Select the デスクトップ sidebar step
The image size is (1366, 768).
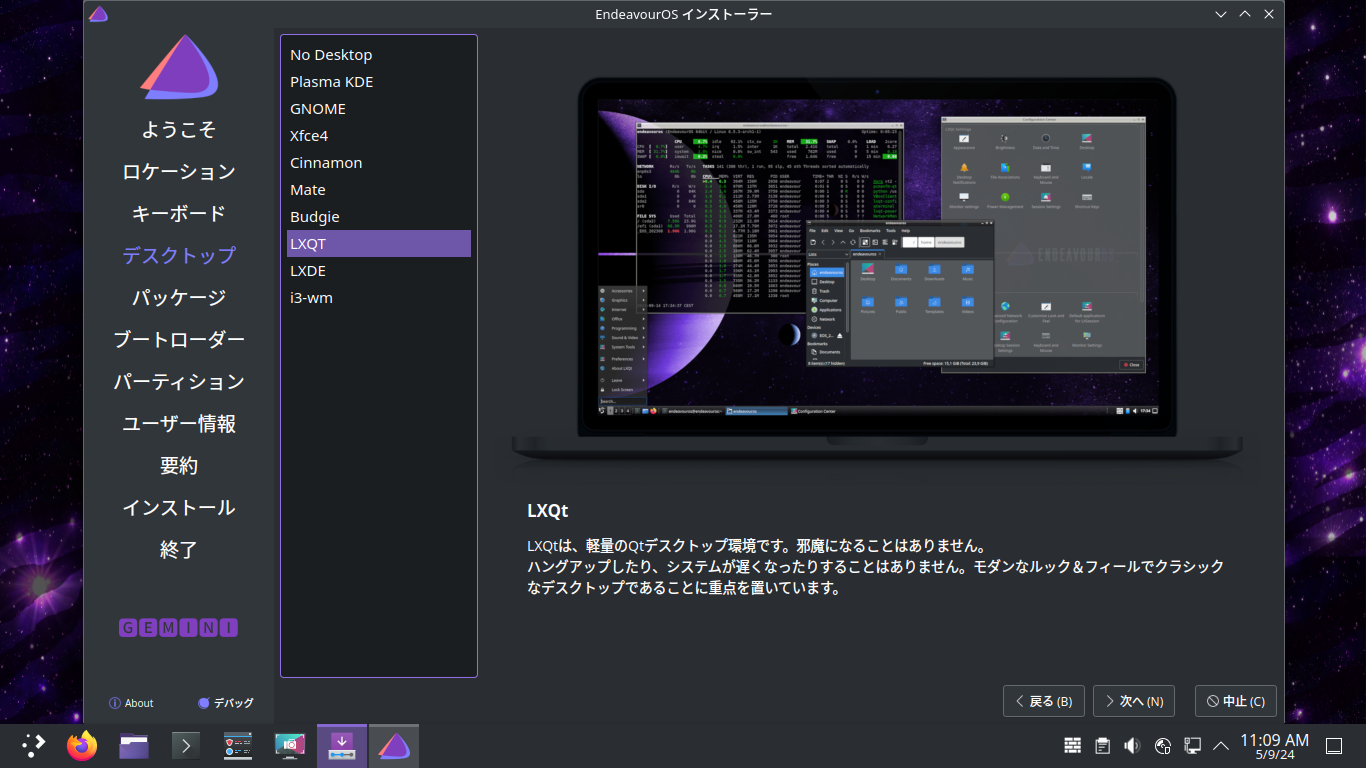(x=179, y=256)
